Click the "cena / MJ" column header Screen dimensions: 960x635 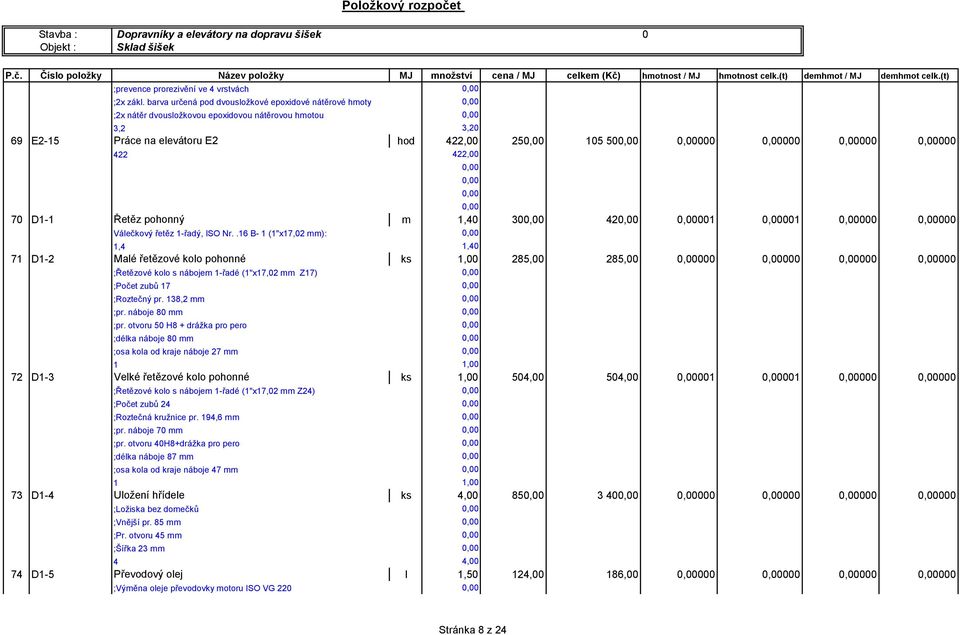coord(513,76)
